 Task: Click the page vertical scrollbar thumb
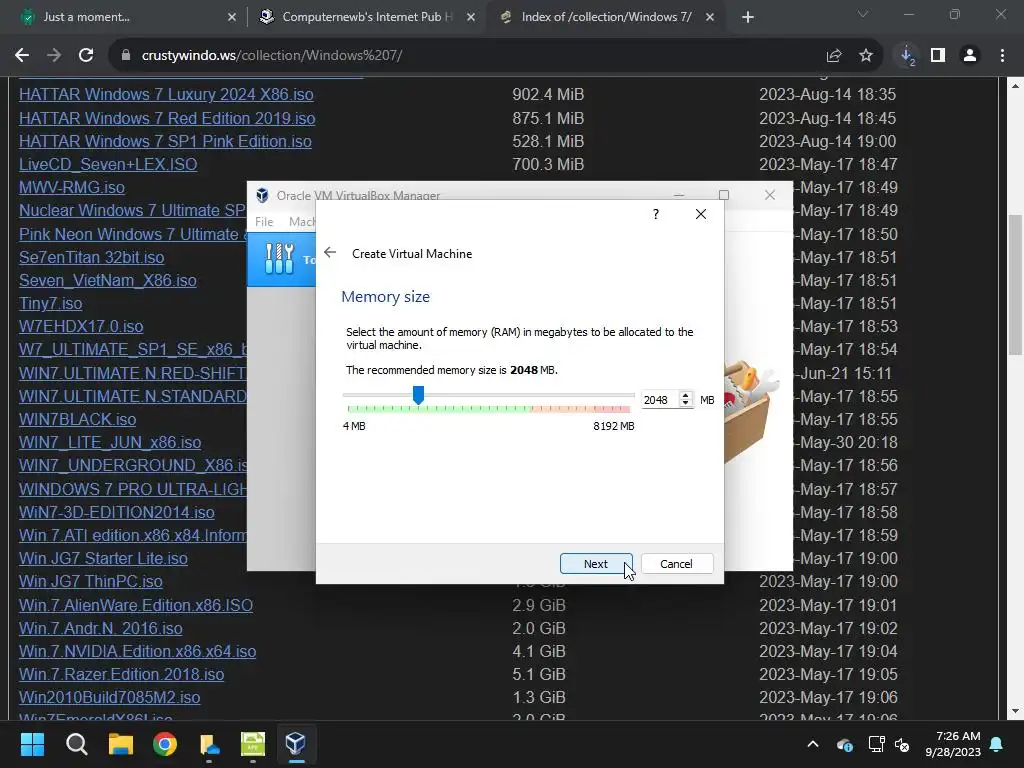[1016, 285]
